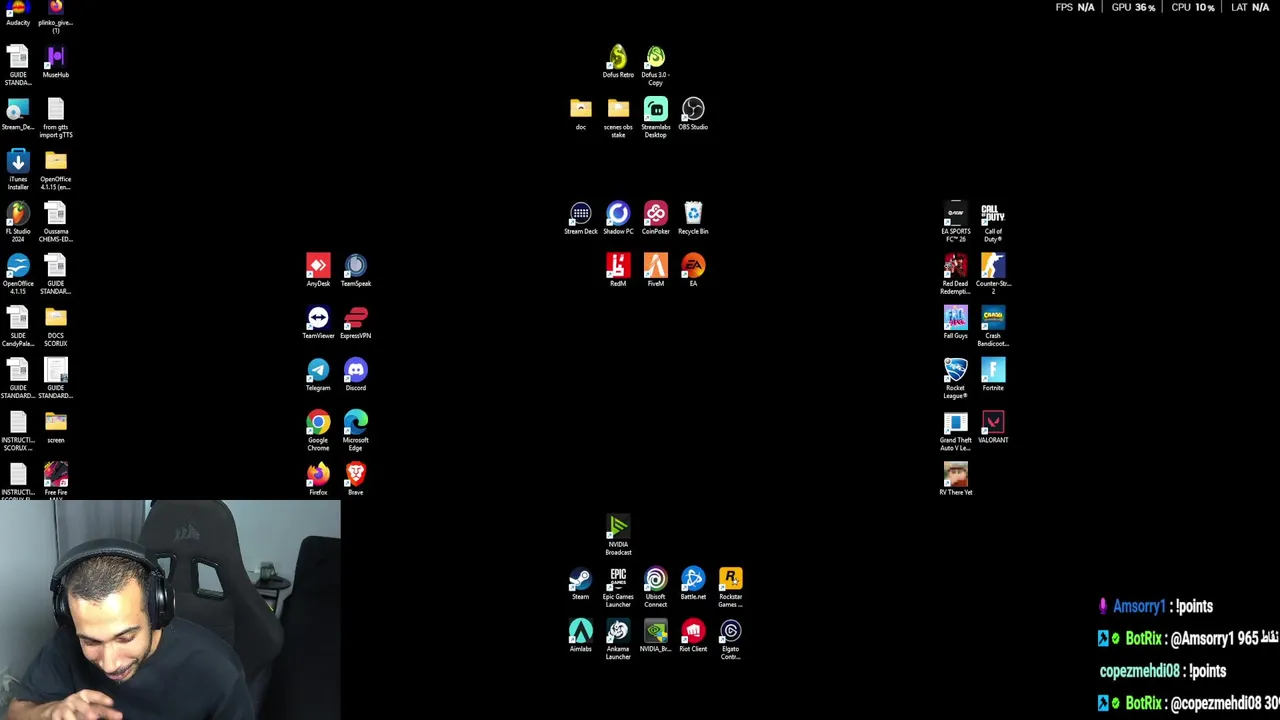Launch the Riot Client shortcut
Viewport: 1280px width, 720px height.
[693, 636]
